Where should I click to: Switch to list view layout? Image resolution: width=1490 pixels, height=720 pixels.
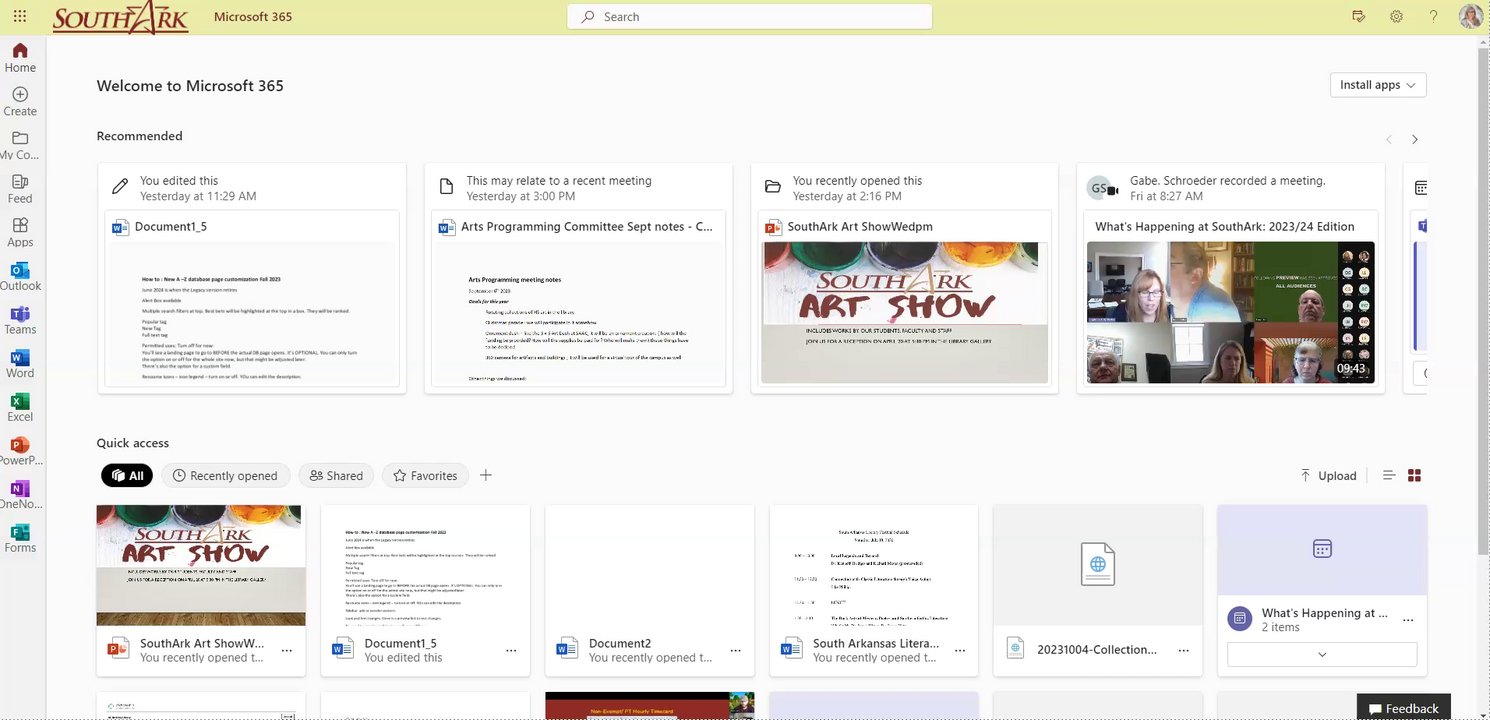[x=1388, y=476]
